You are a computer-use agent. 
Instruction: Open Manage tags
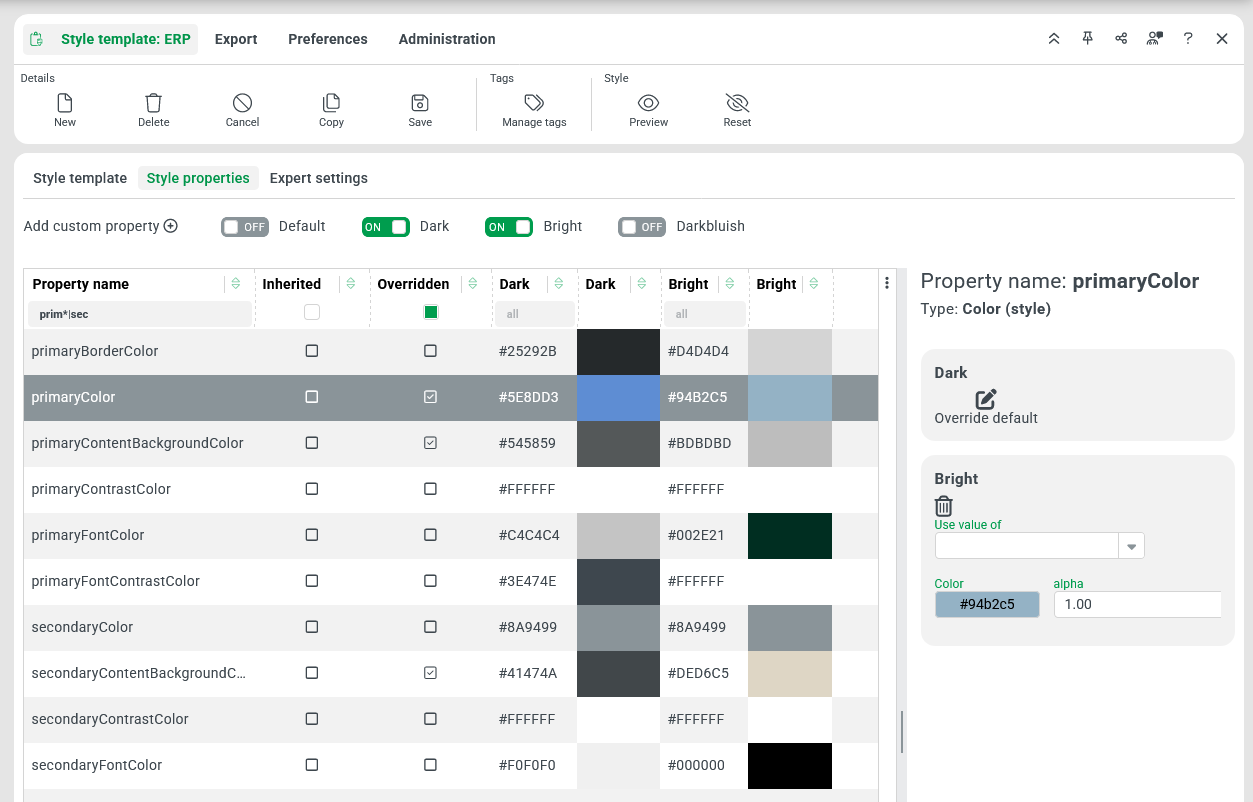534,103
